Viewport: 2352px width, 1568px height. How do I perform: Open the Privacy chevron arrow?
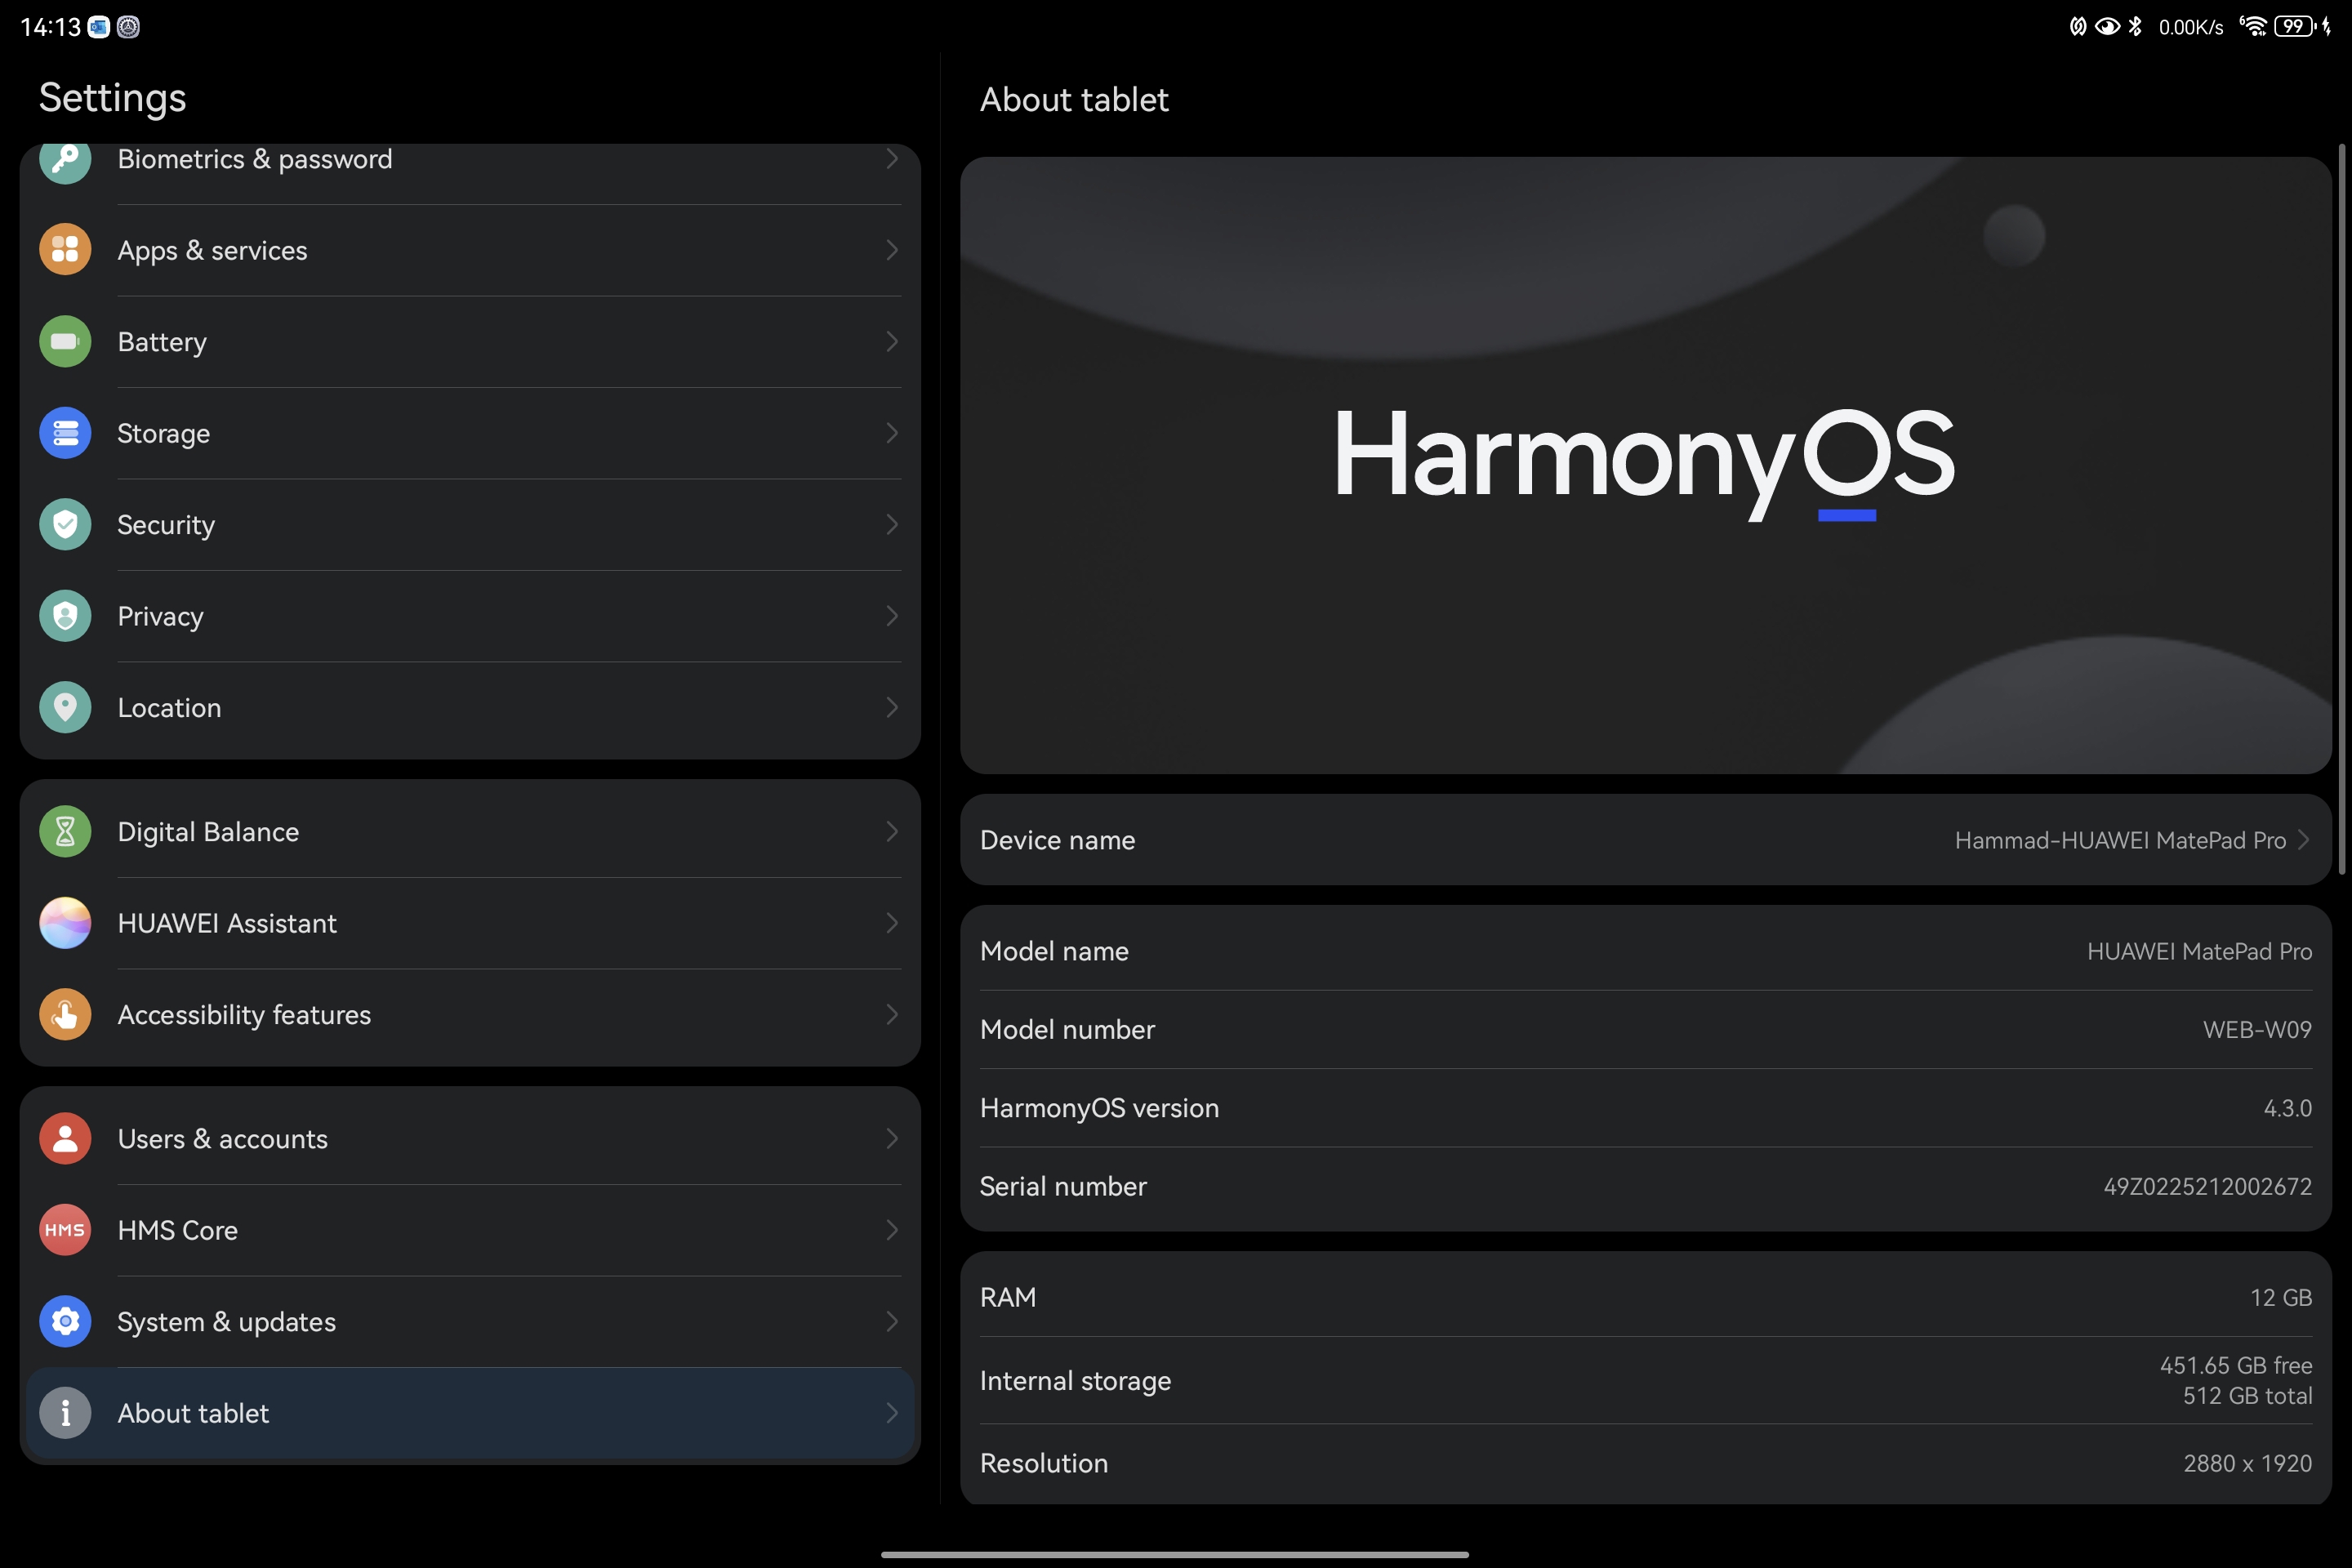[x=891, y=616]
